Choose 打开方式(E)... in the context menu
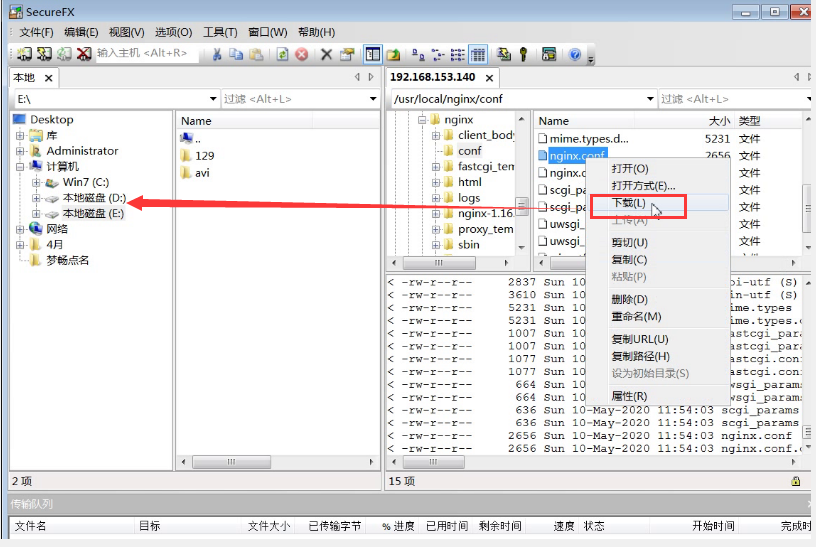816x547 pixels. coord(658,186)
